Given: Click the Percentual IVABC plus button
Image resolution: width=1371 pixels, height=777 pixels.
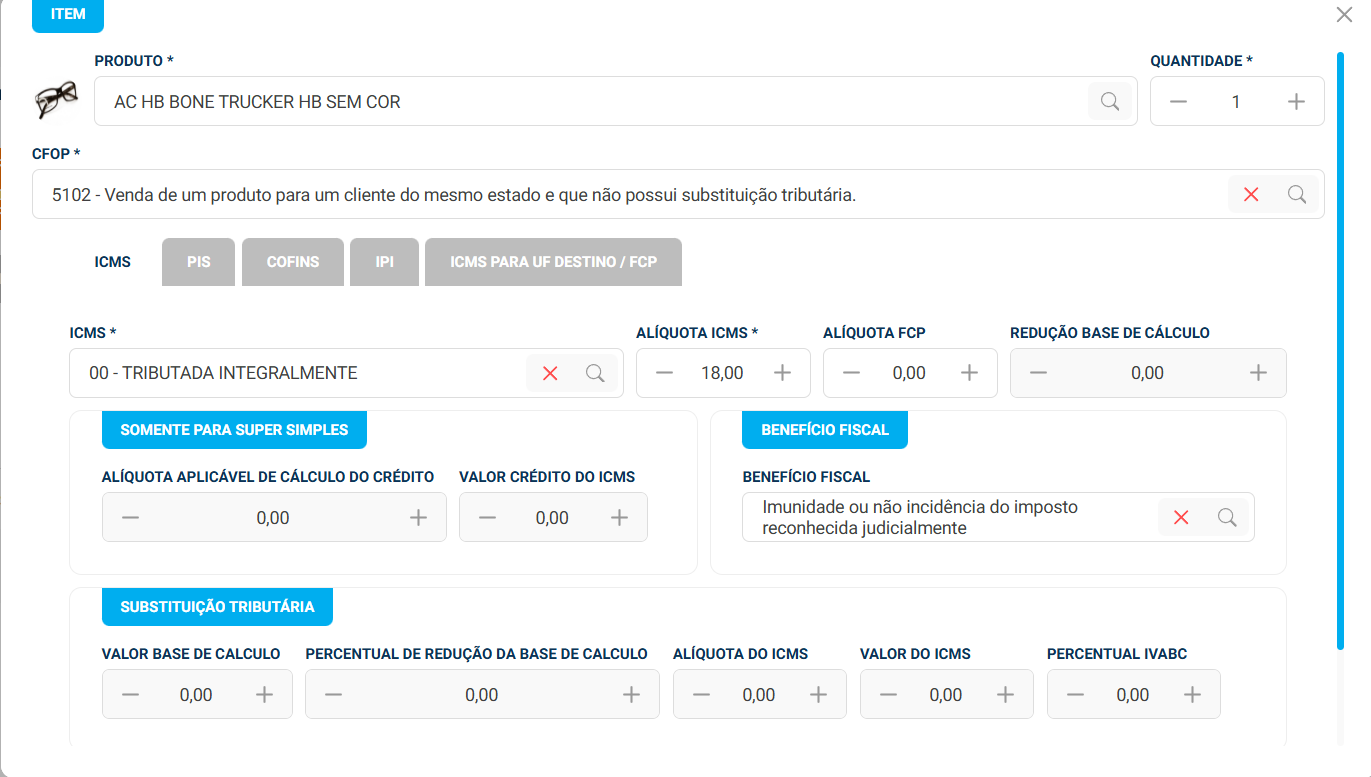Looking at the screenshot, I should 1192,695.
